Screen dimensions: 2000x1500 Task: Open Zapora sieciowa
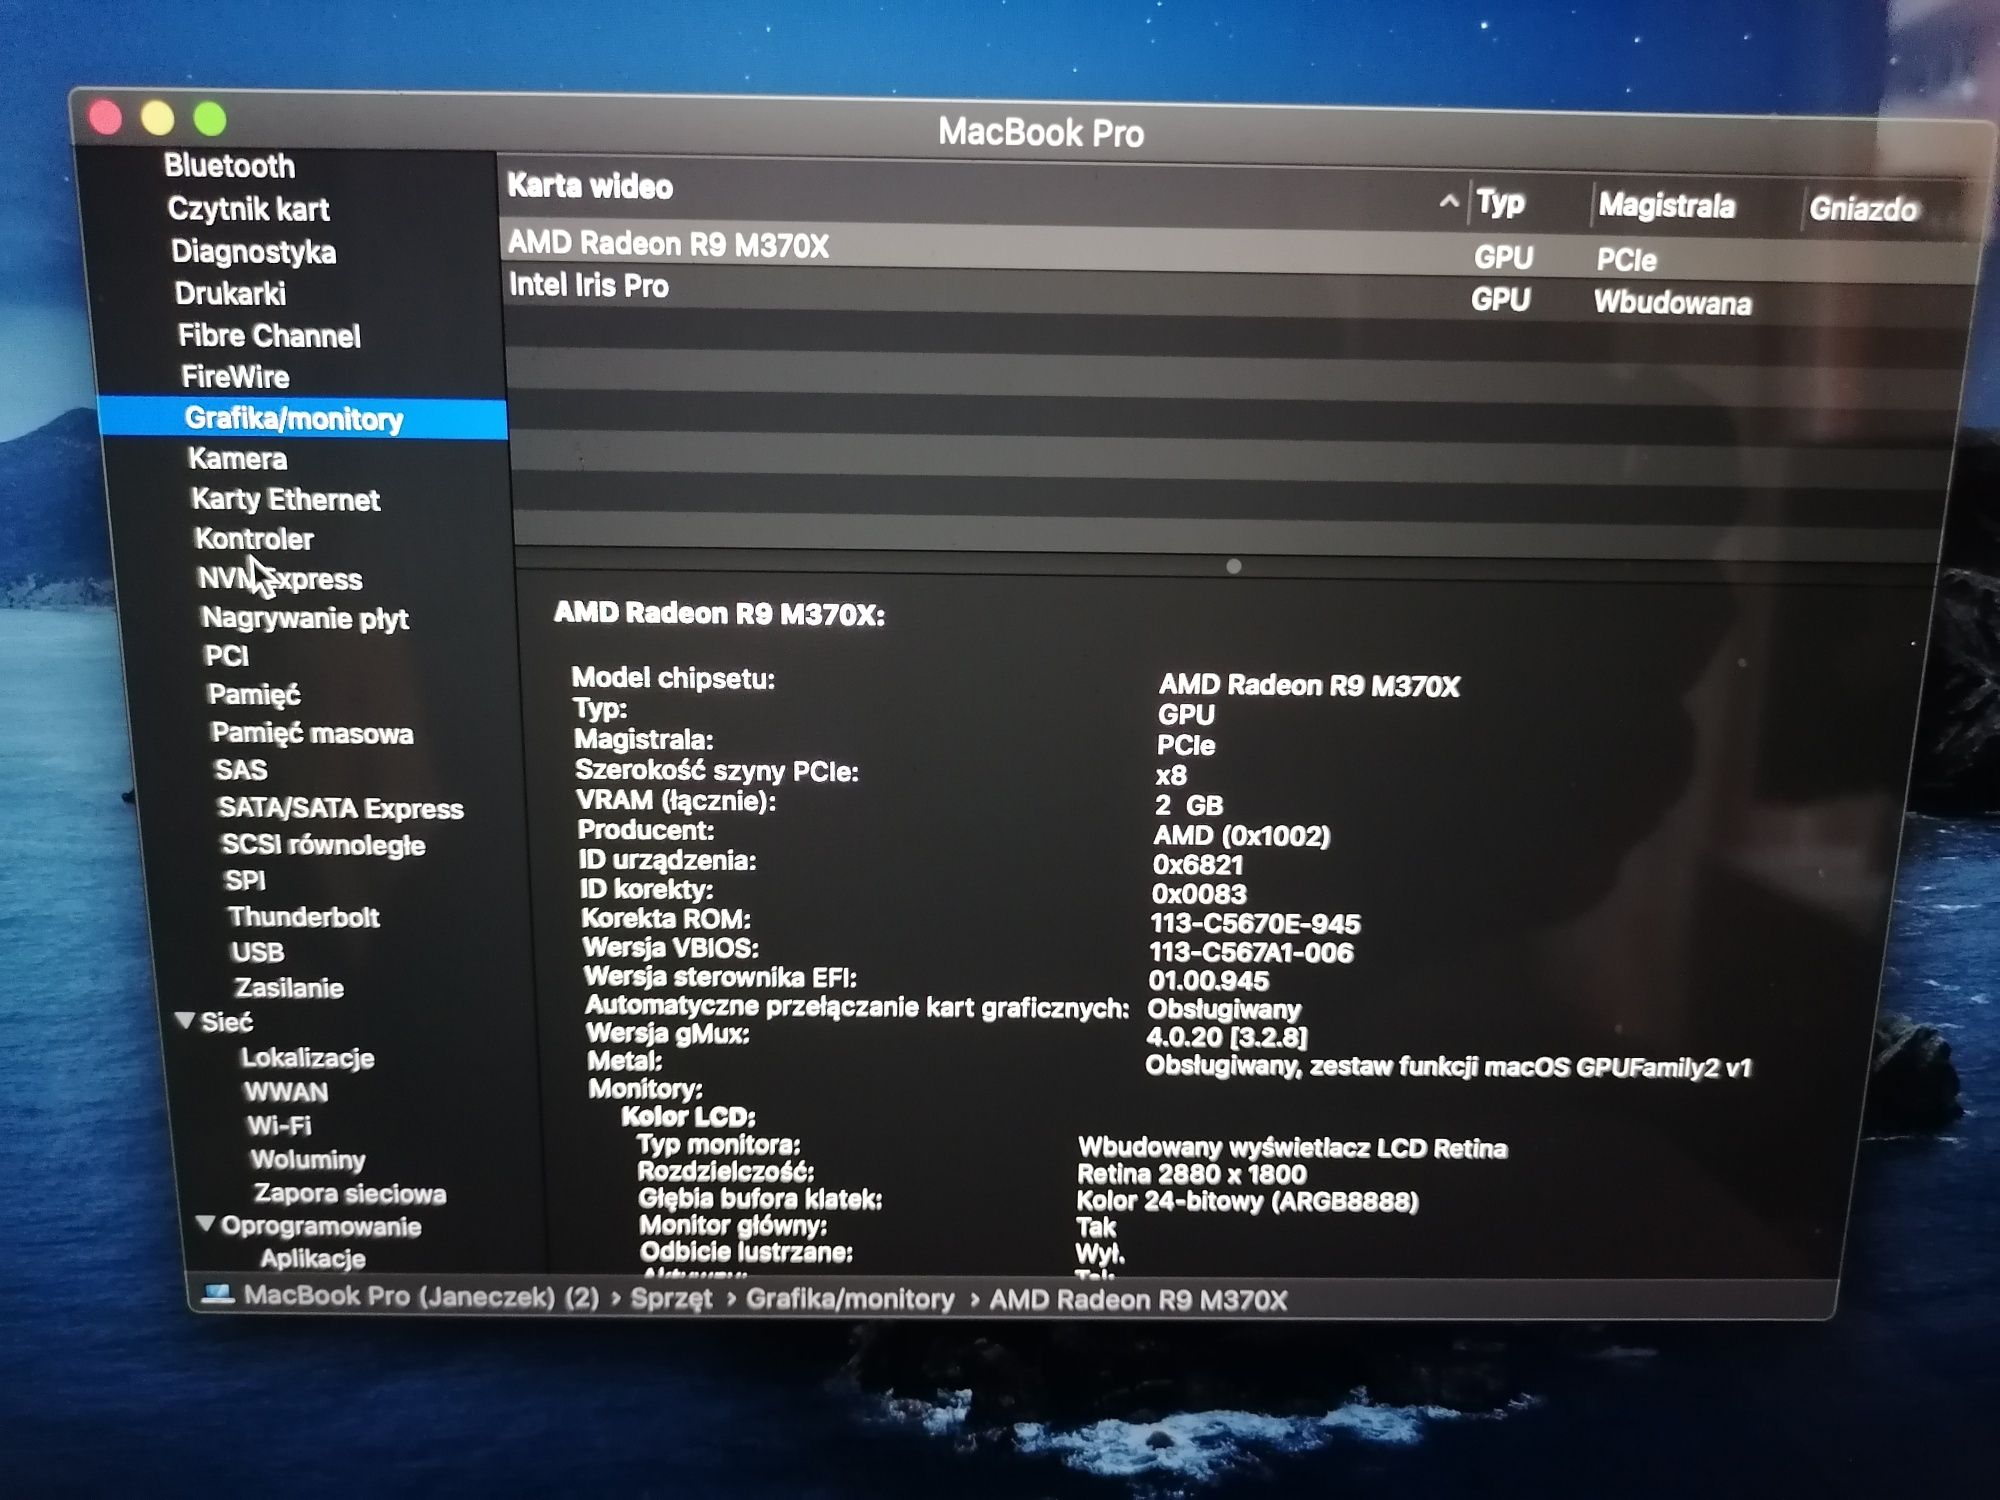pos(350,1194)
